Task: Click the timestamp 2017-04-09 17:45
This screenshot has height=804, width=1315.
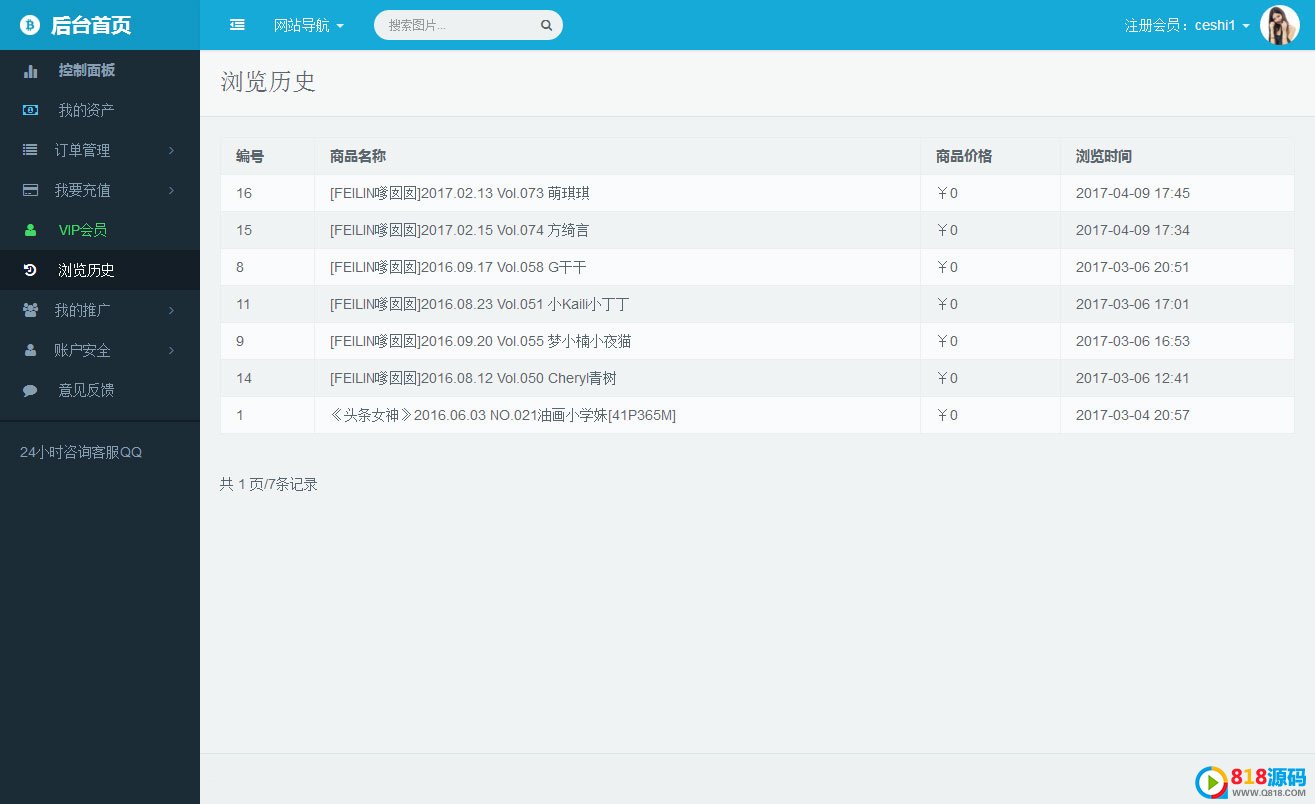Action: [x=1133, y=193]
